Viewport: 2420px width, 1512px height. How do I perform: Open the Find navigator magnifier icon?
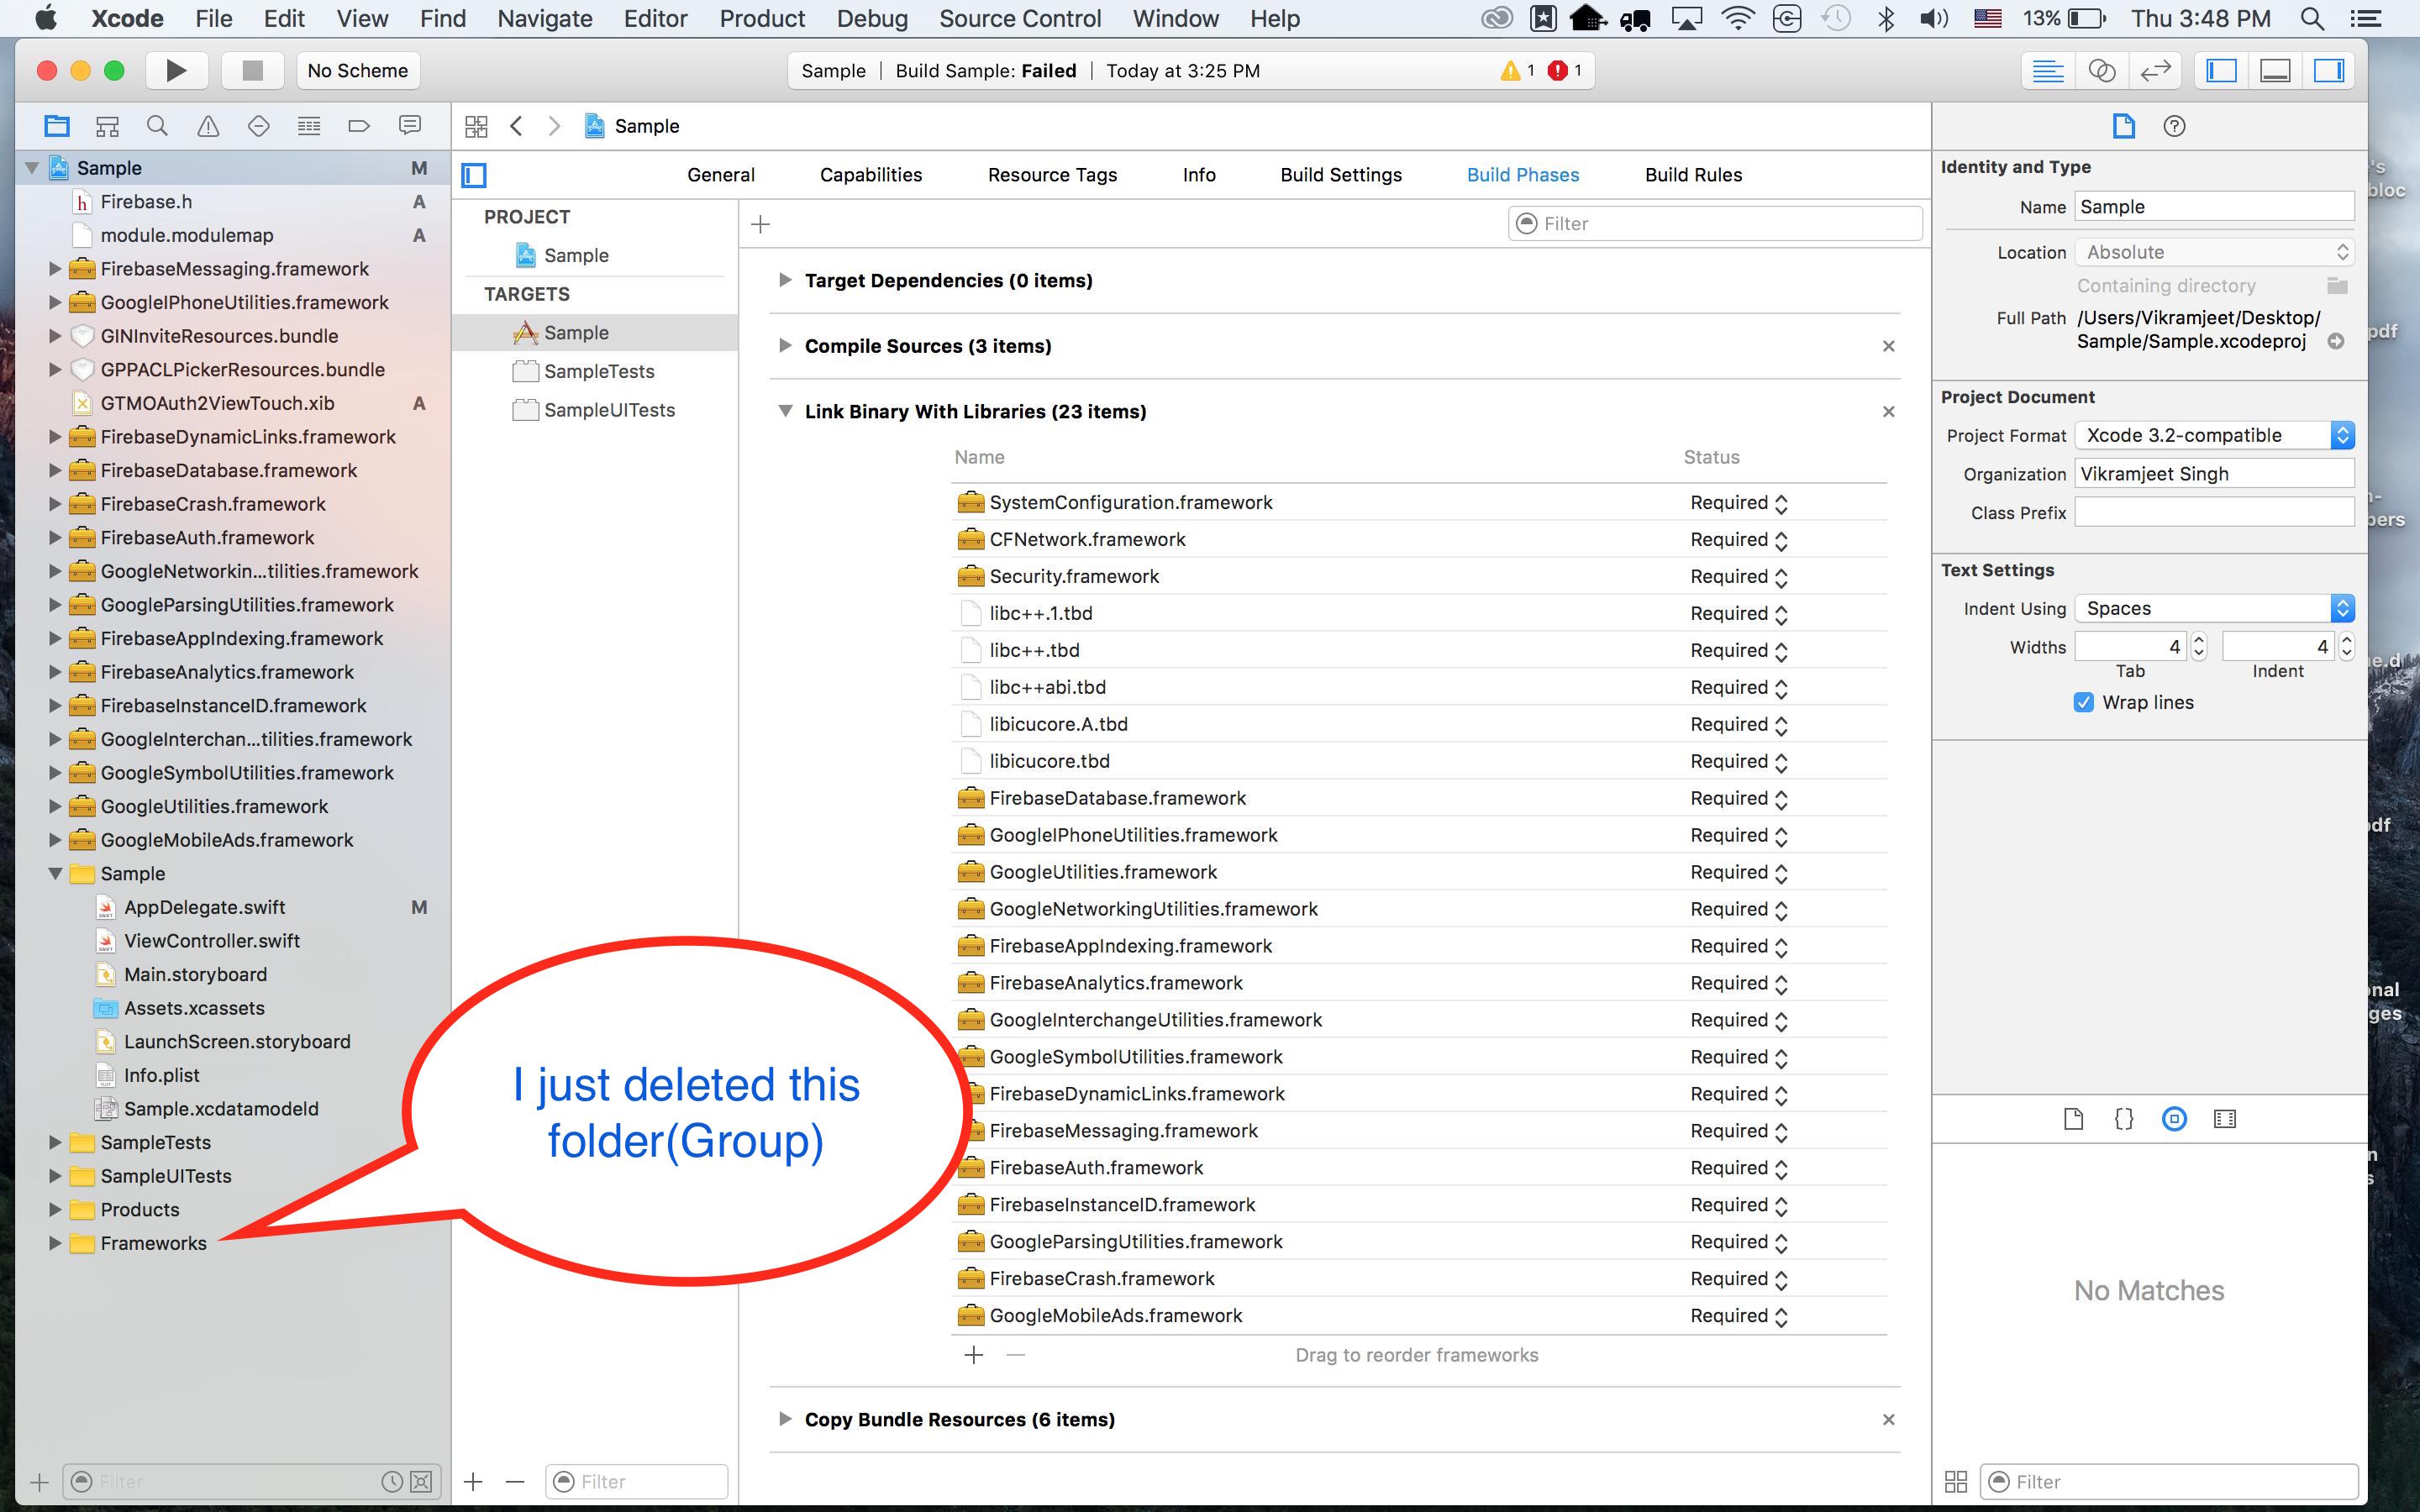click(157, 126)
